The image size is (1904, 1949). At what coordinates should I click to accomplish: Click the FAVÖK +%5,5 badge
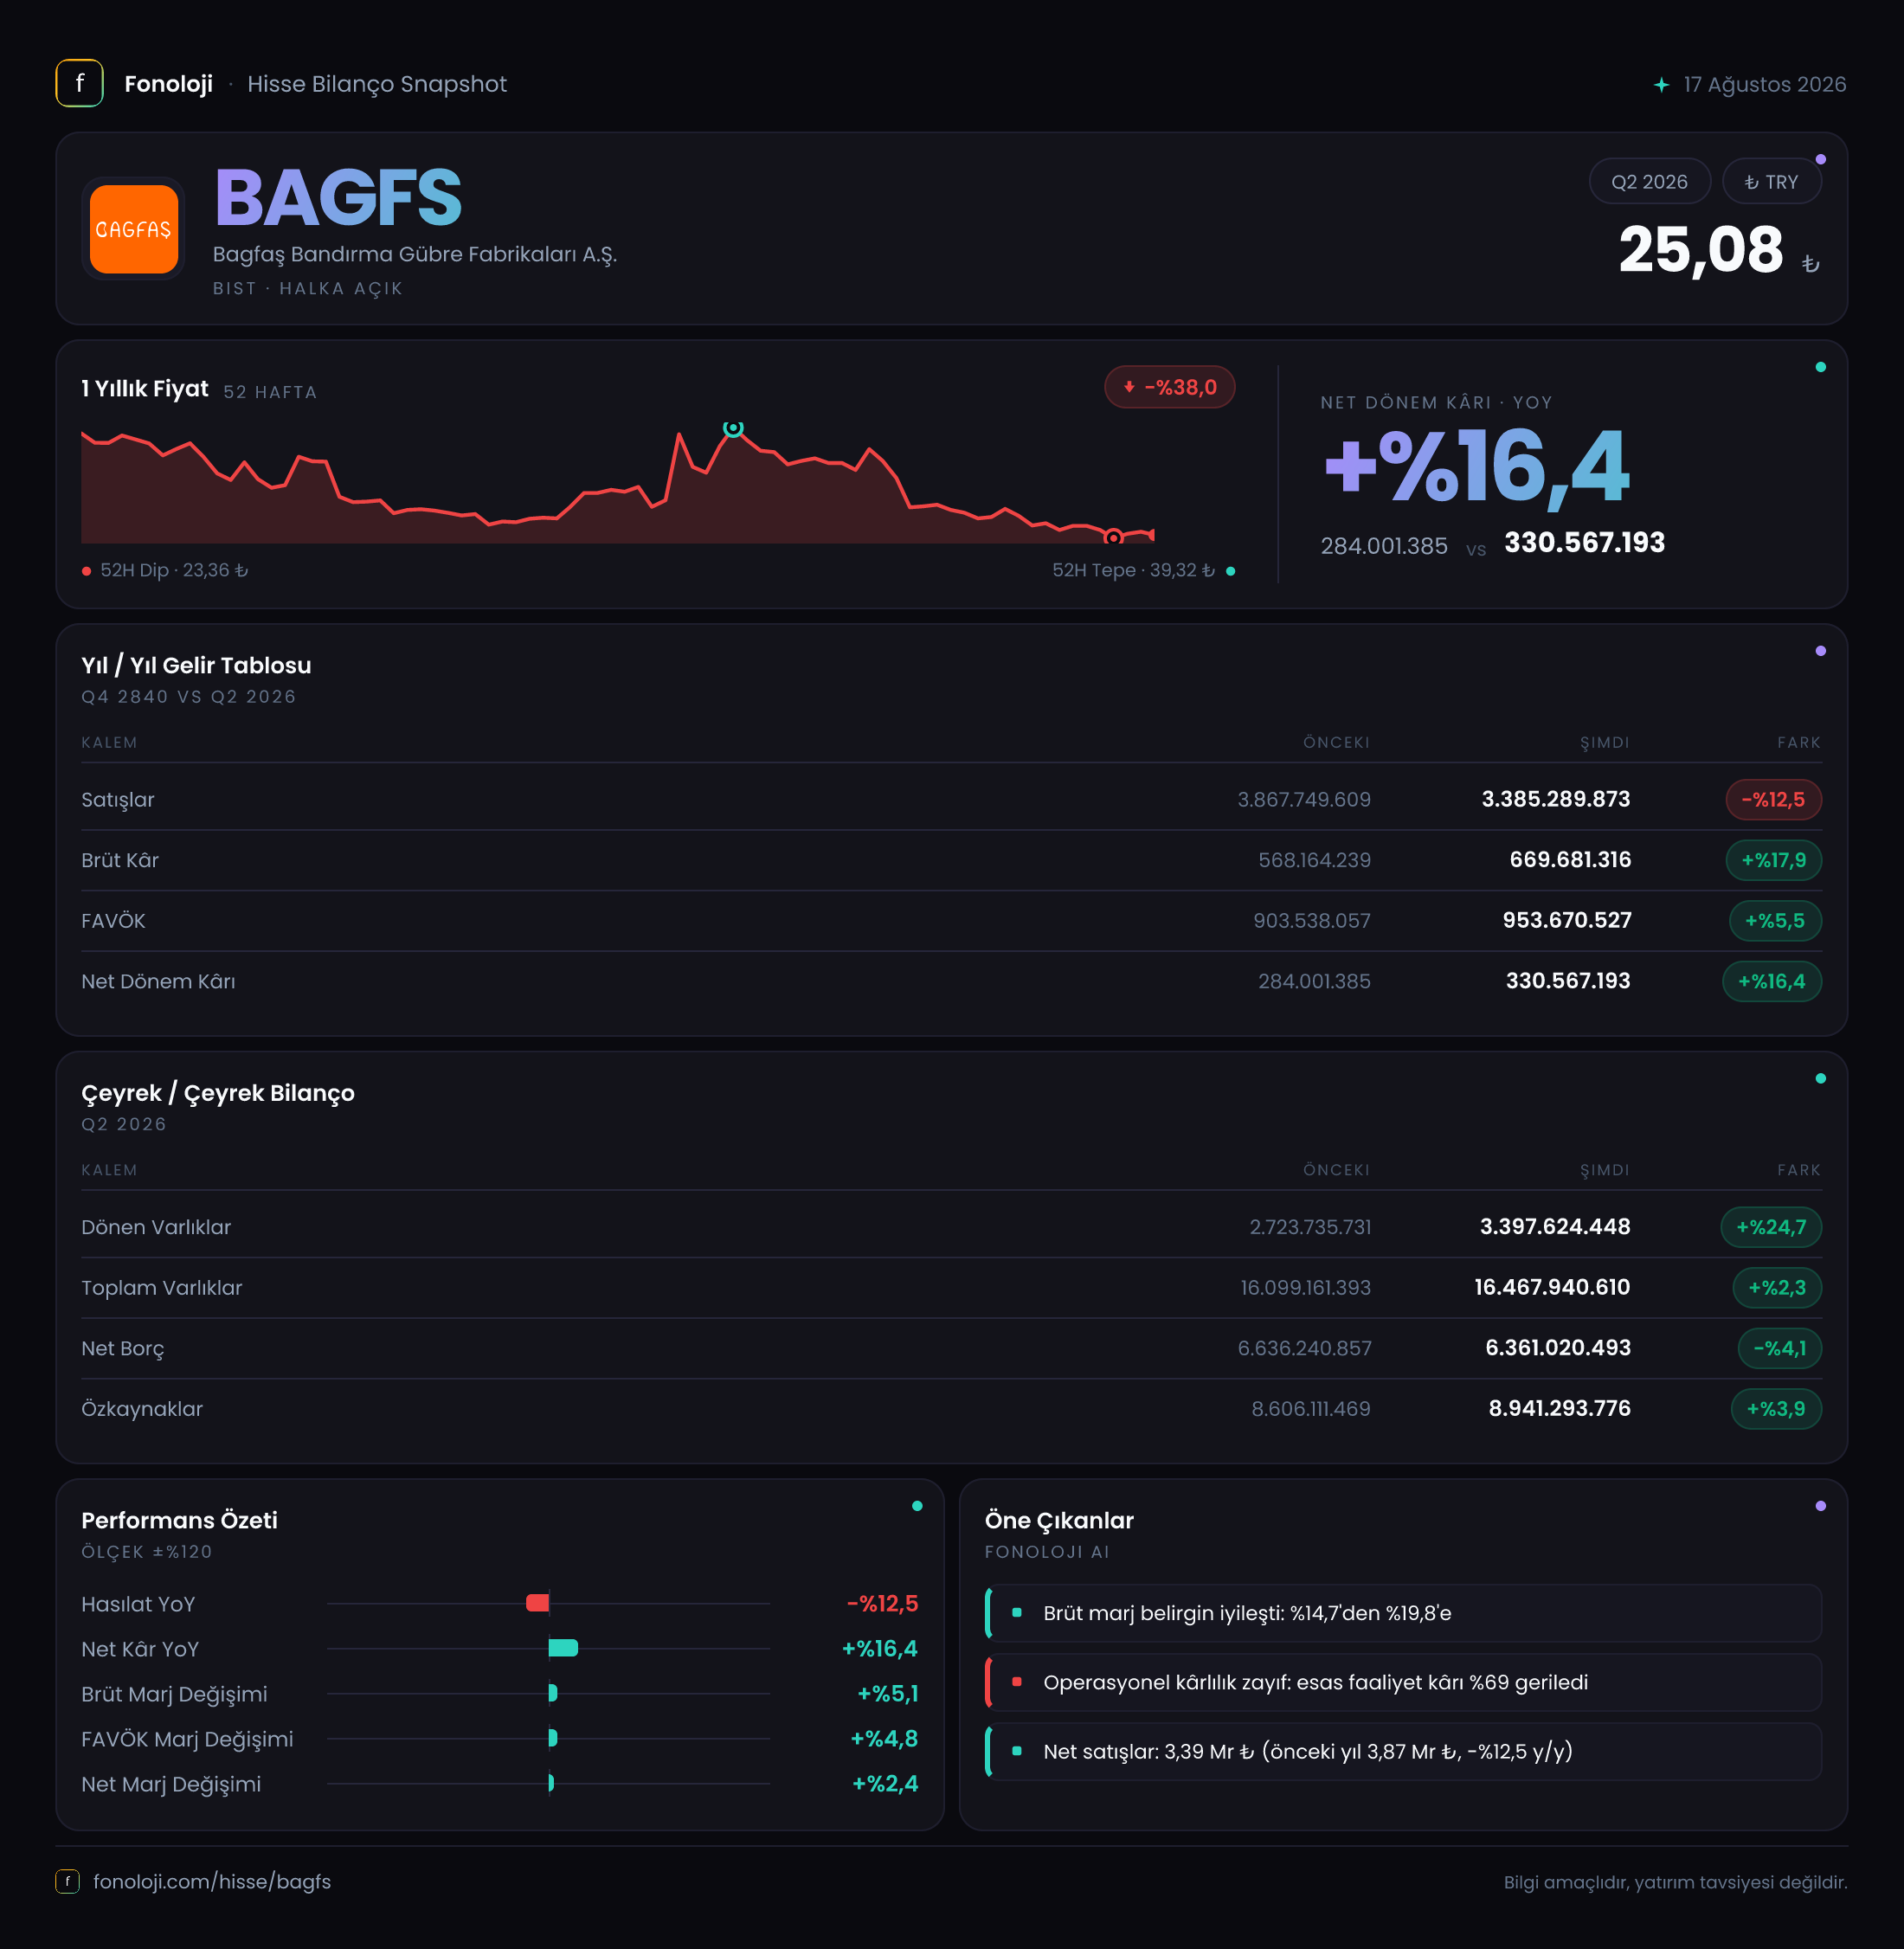(1775, 921)
